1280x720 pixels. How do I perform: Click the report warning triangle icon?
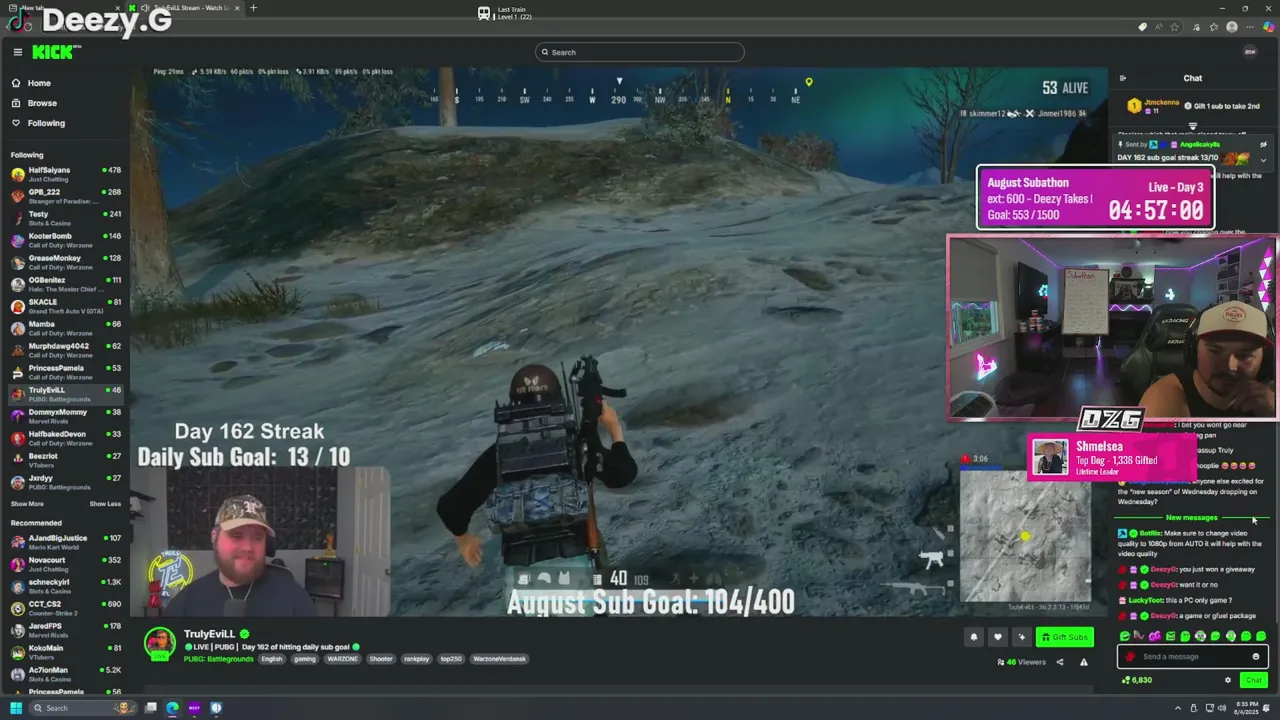1083,662
